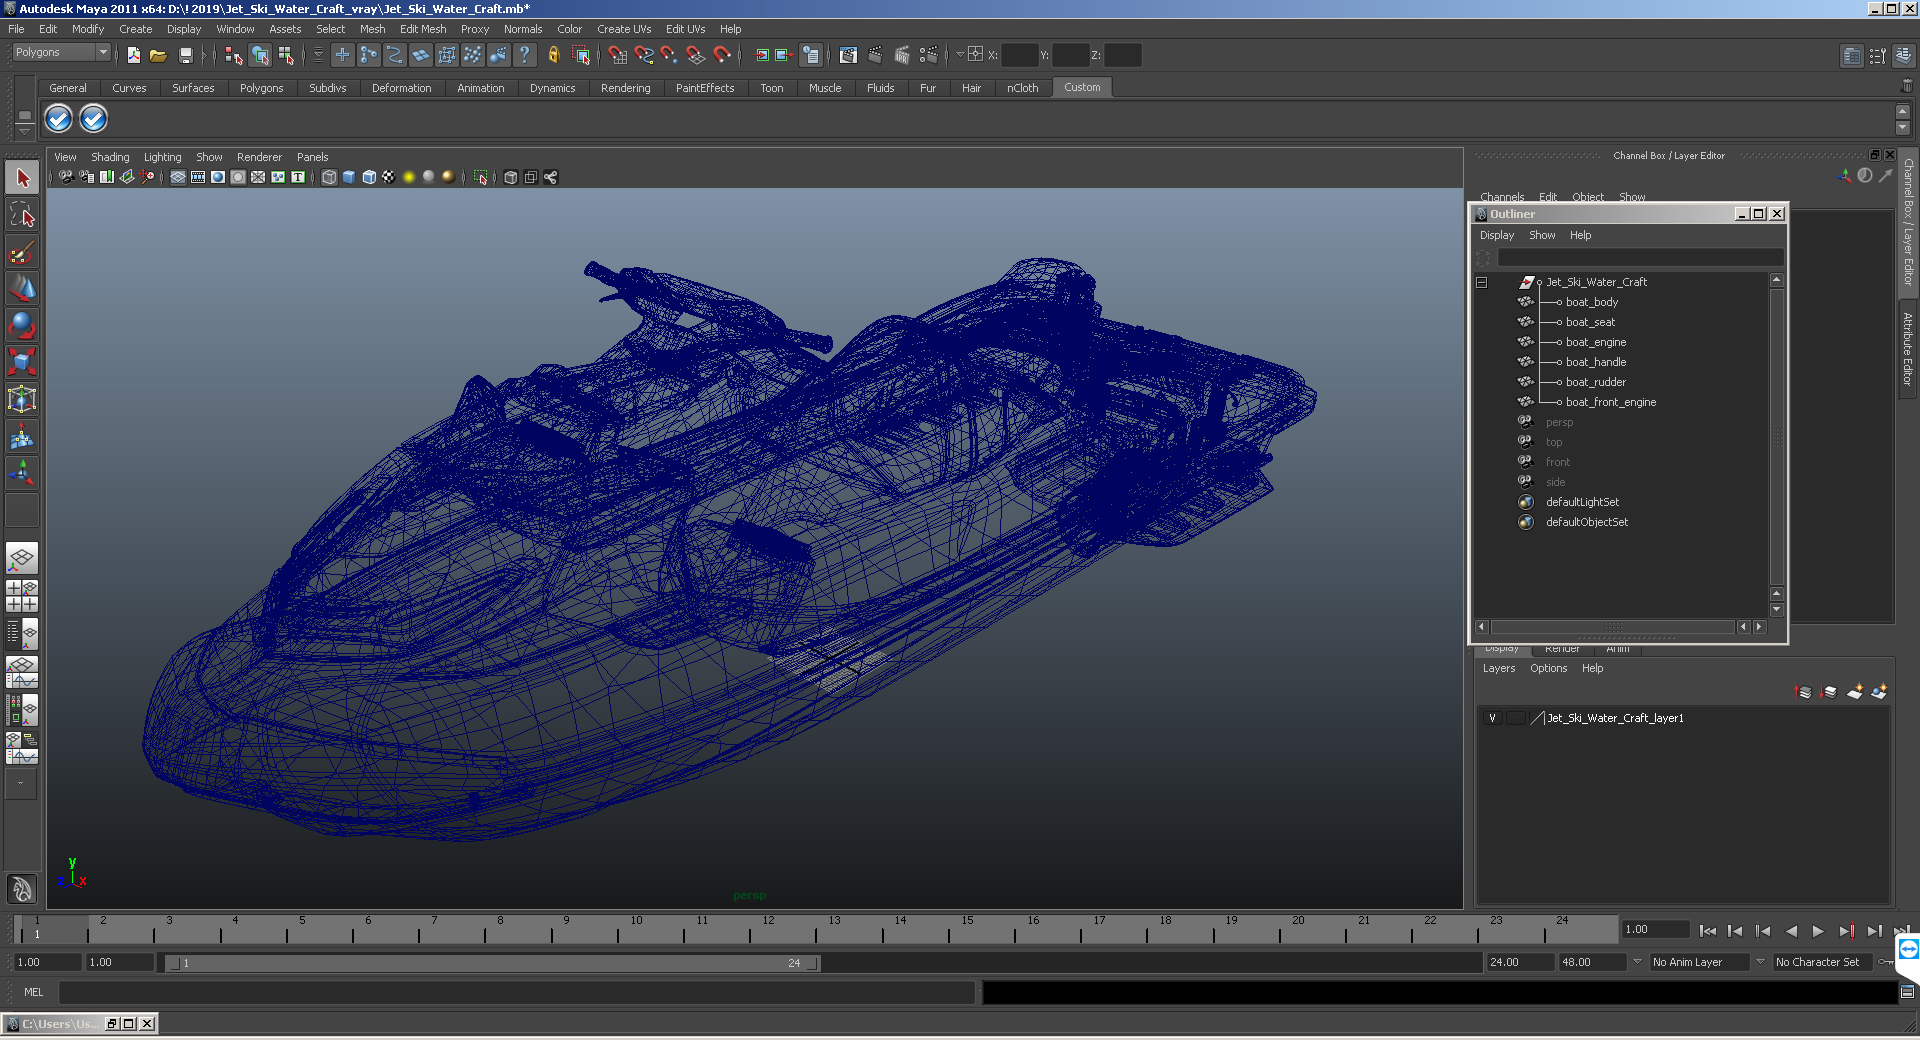Activate the Rotate tool
Viewport: 1920px width, 1040px height.
tap(22, 325)
